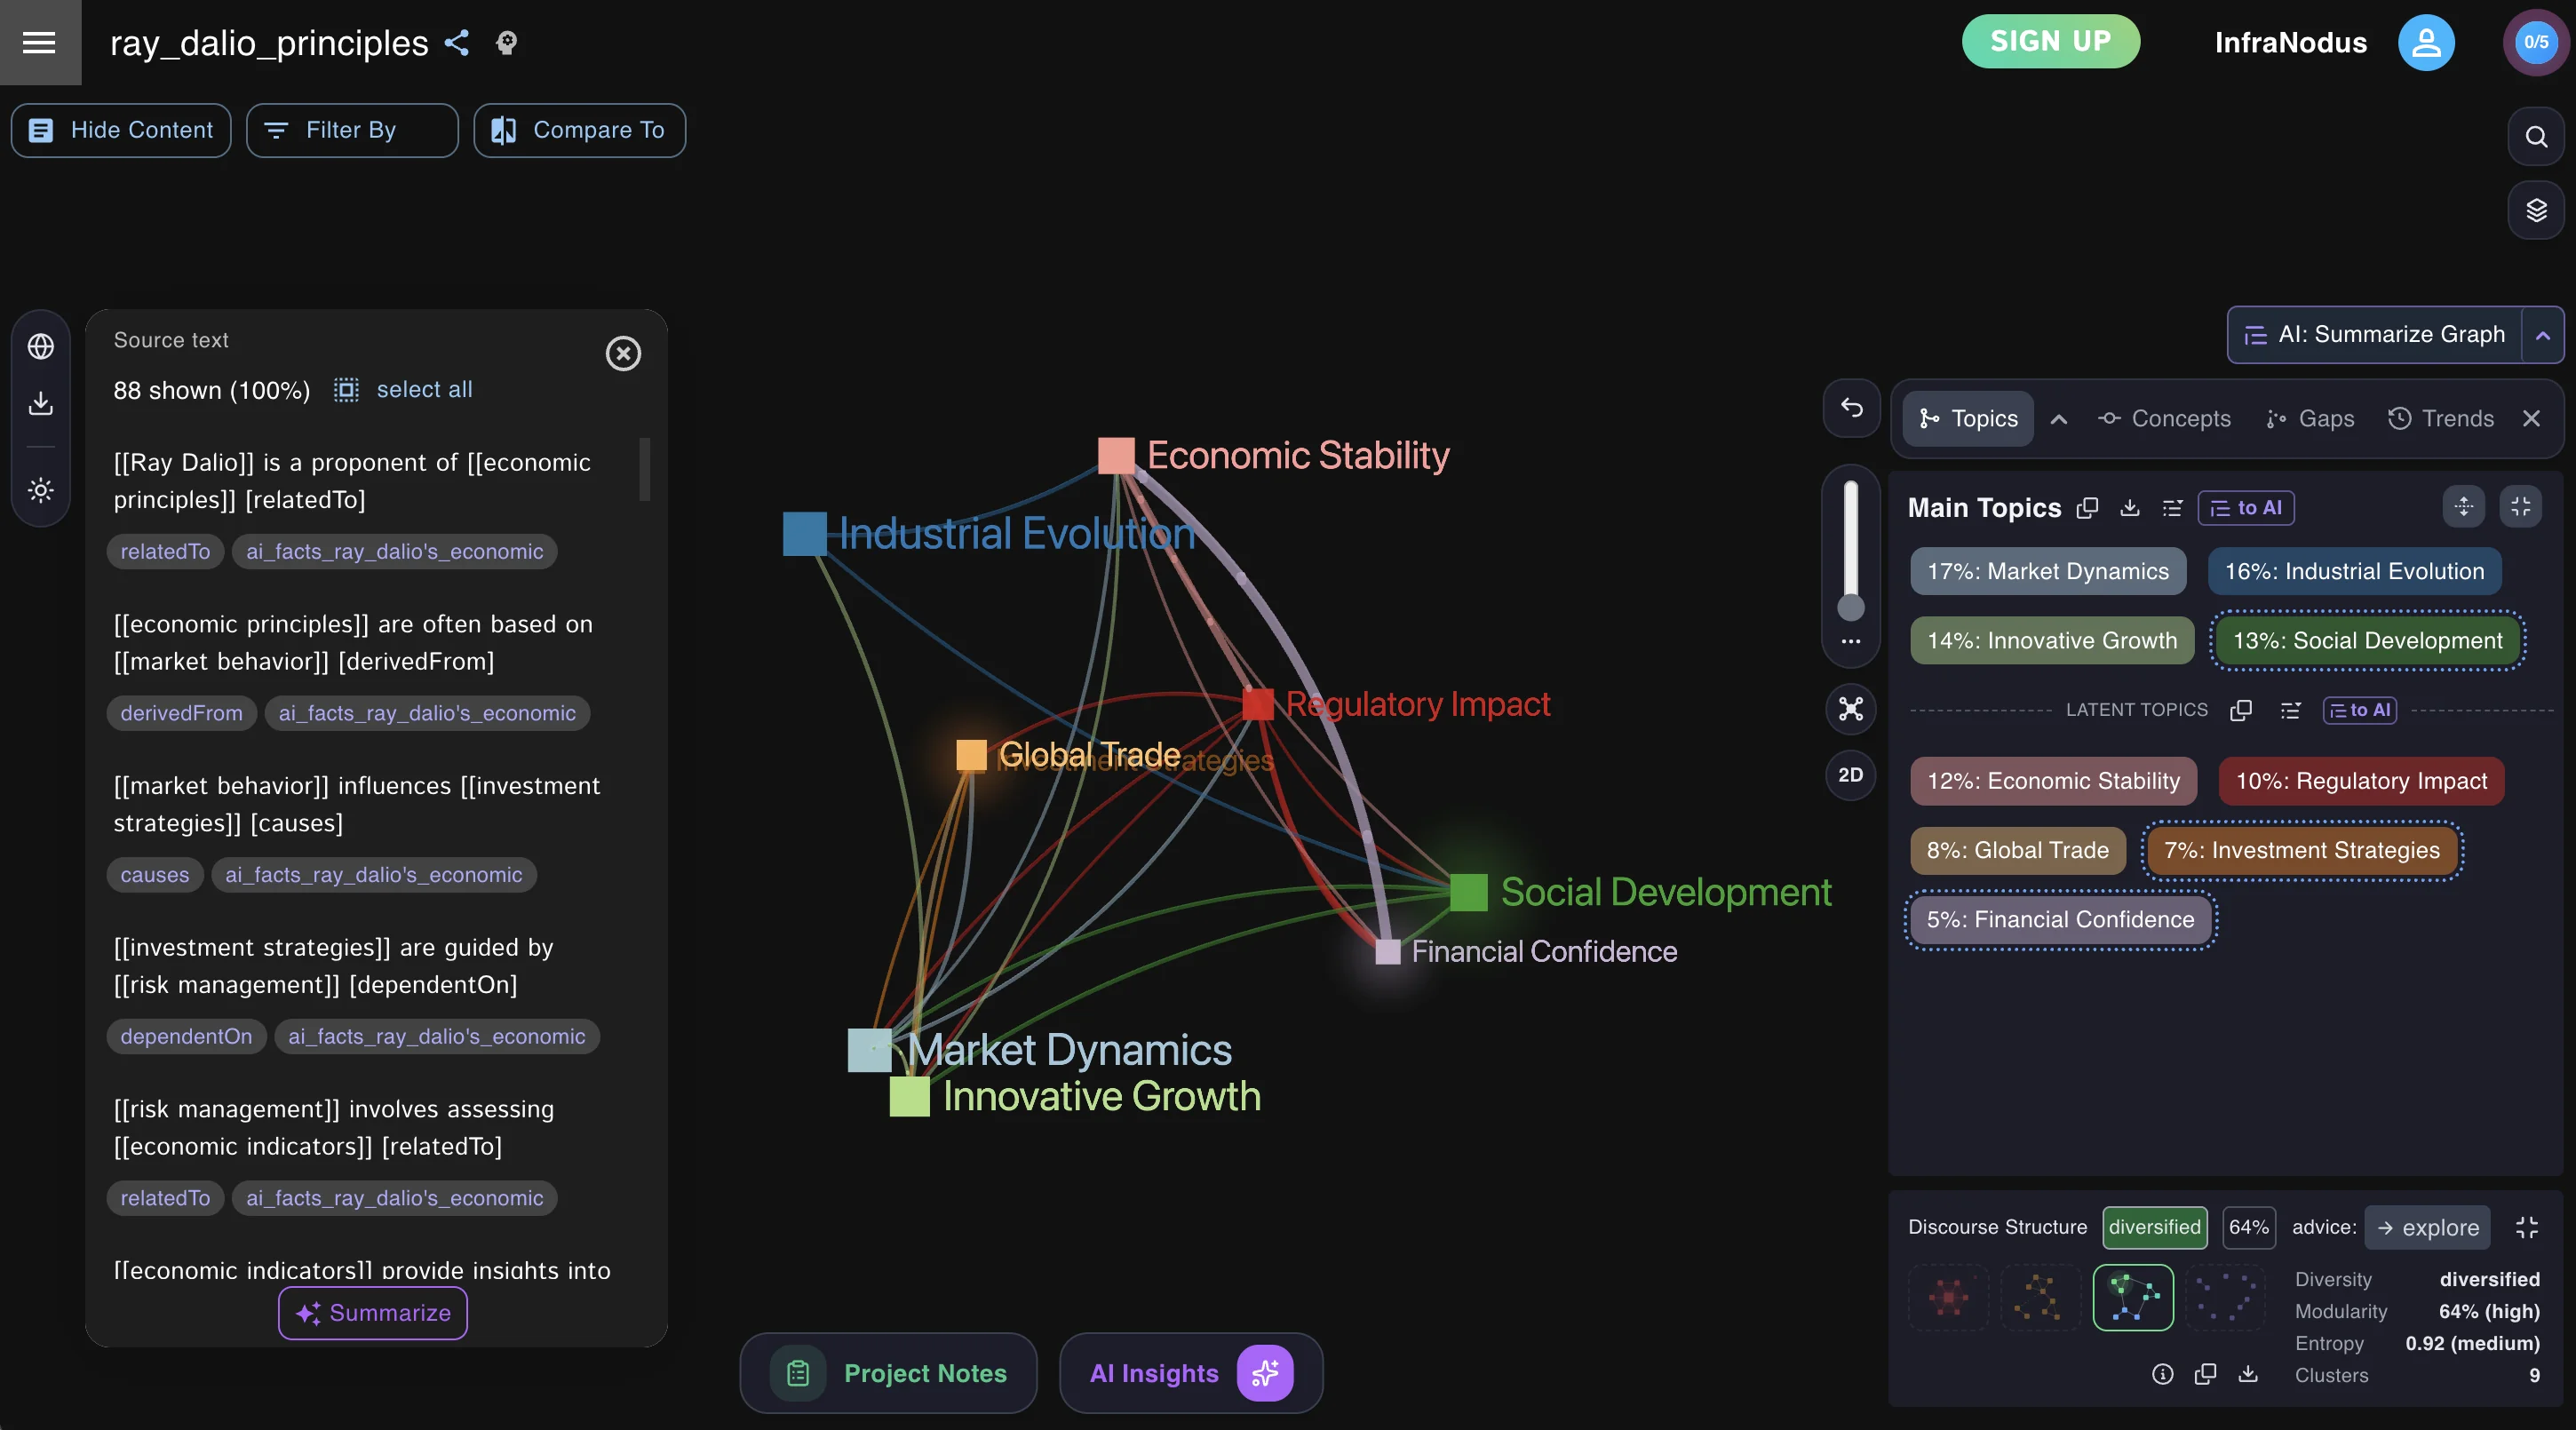Screen dimensions: 2576x1430
Task: Click the Economic Stability graph node
Action: [1116, 455]
